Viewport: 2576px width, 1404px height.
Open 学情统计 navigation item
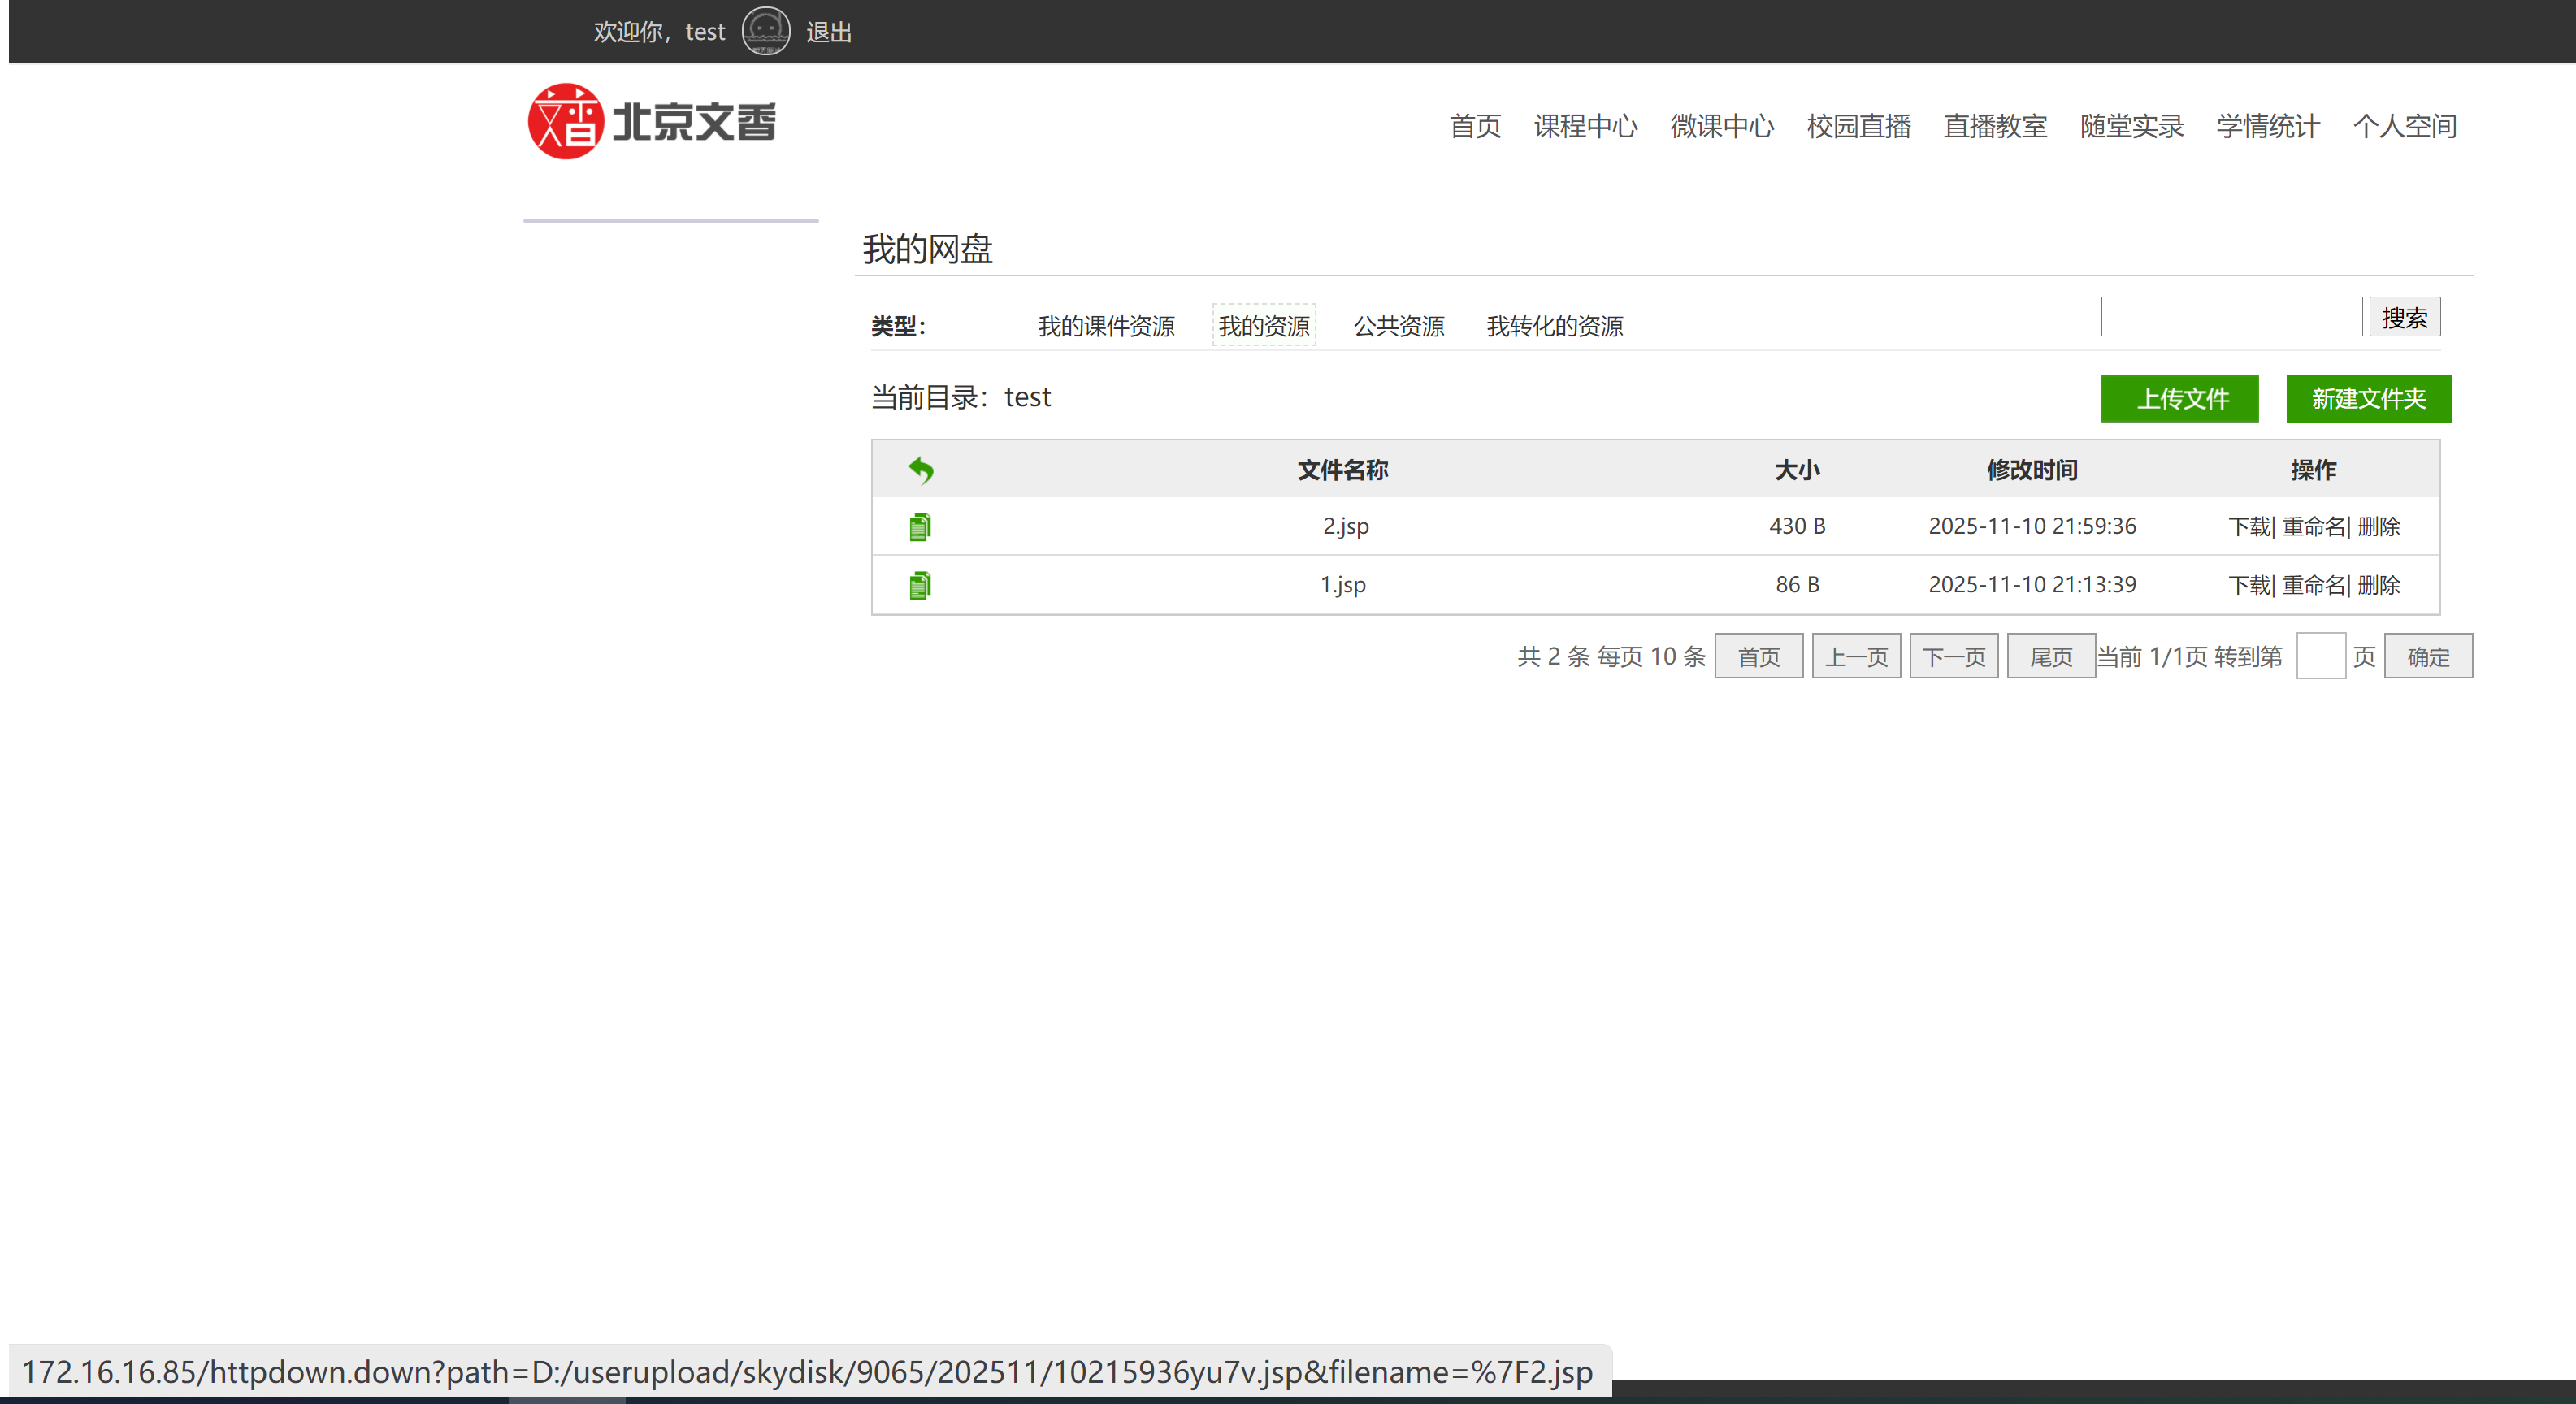[2268, 126]
